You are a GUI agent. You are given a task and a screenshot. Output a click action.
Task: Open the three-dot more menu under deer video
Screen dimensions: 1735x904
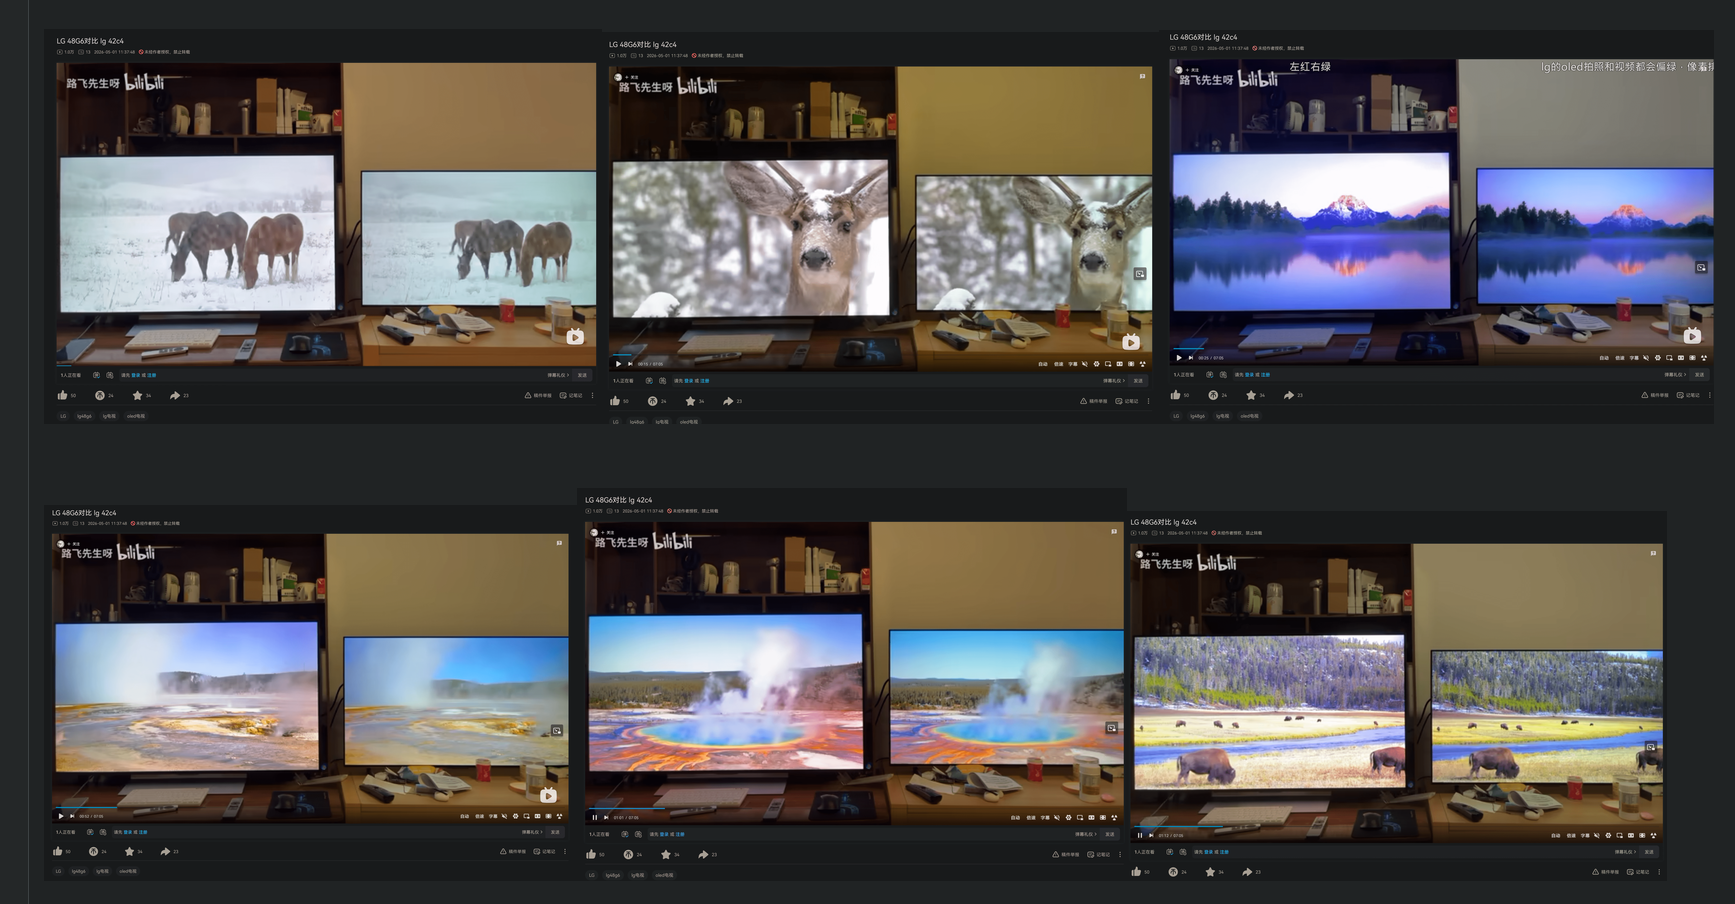(1148, 401)
